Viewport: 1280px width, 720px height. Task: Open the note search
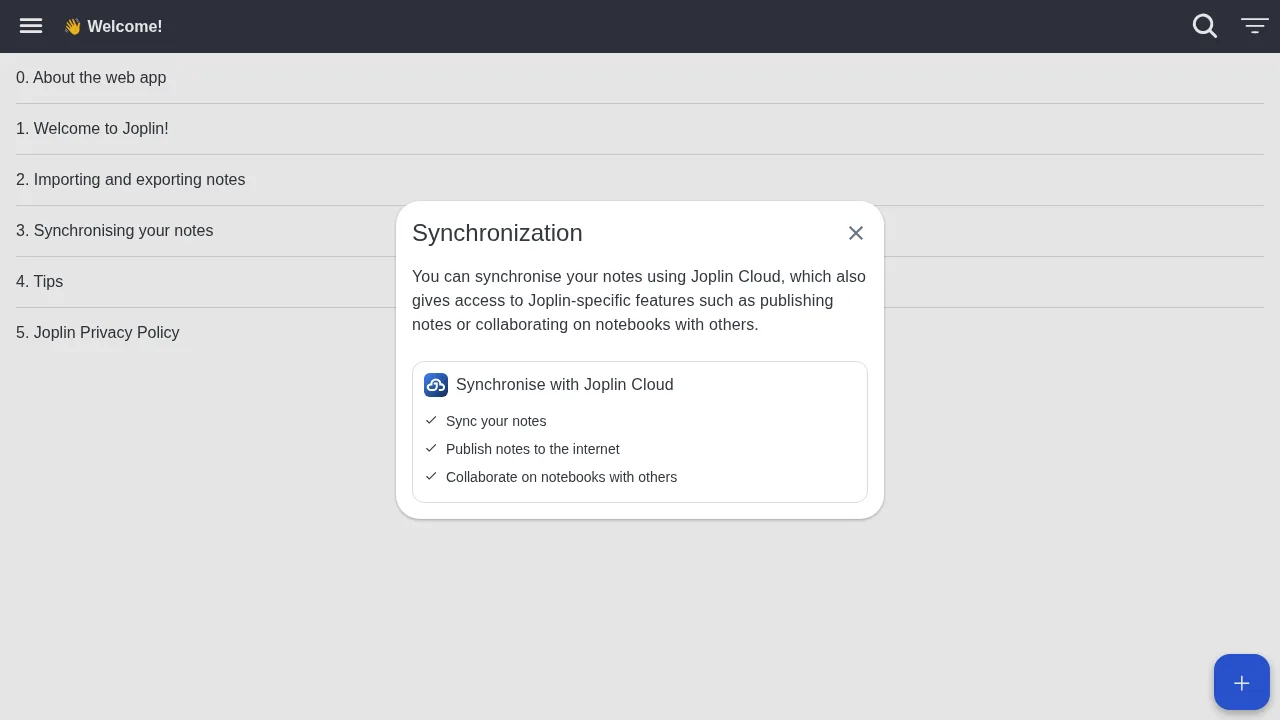tap(1205, 26)
